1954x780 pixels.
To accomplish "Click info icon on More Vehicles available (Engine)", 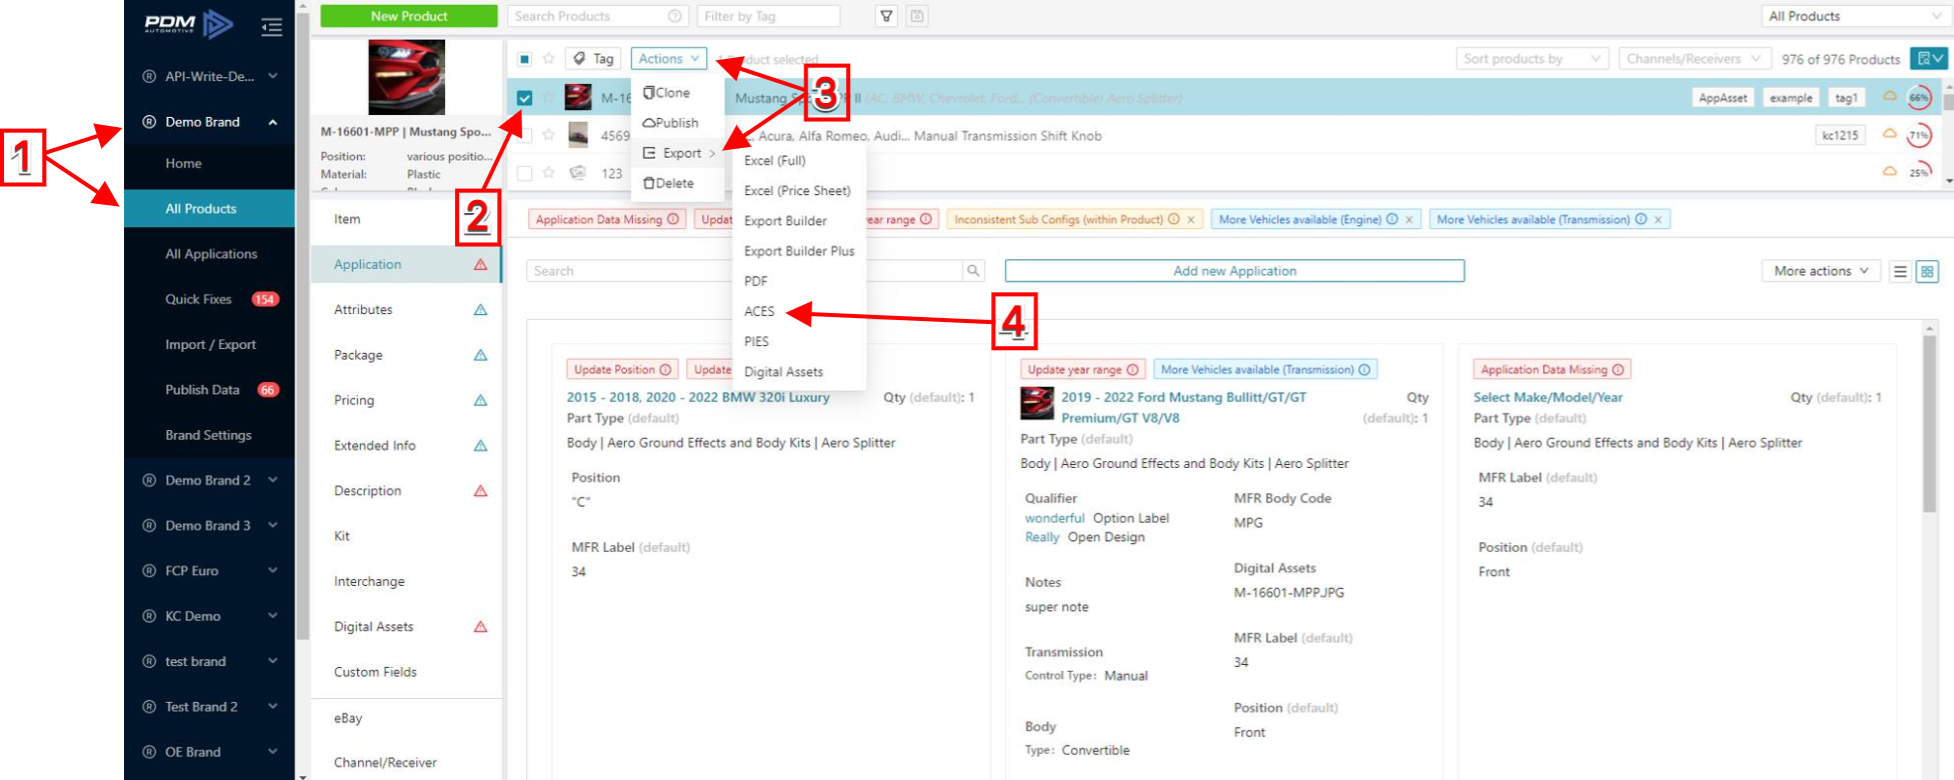I will 1392,219.
